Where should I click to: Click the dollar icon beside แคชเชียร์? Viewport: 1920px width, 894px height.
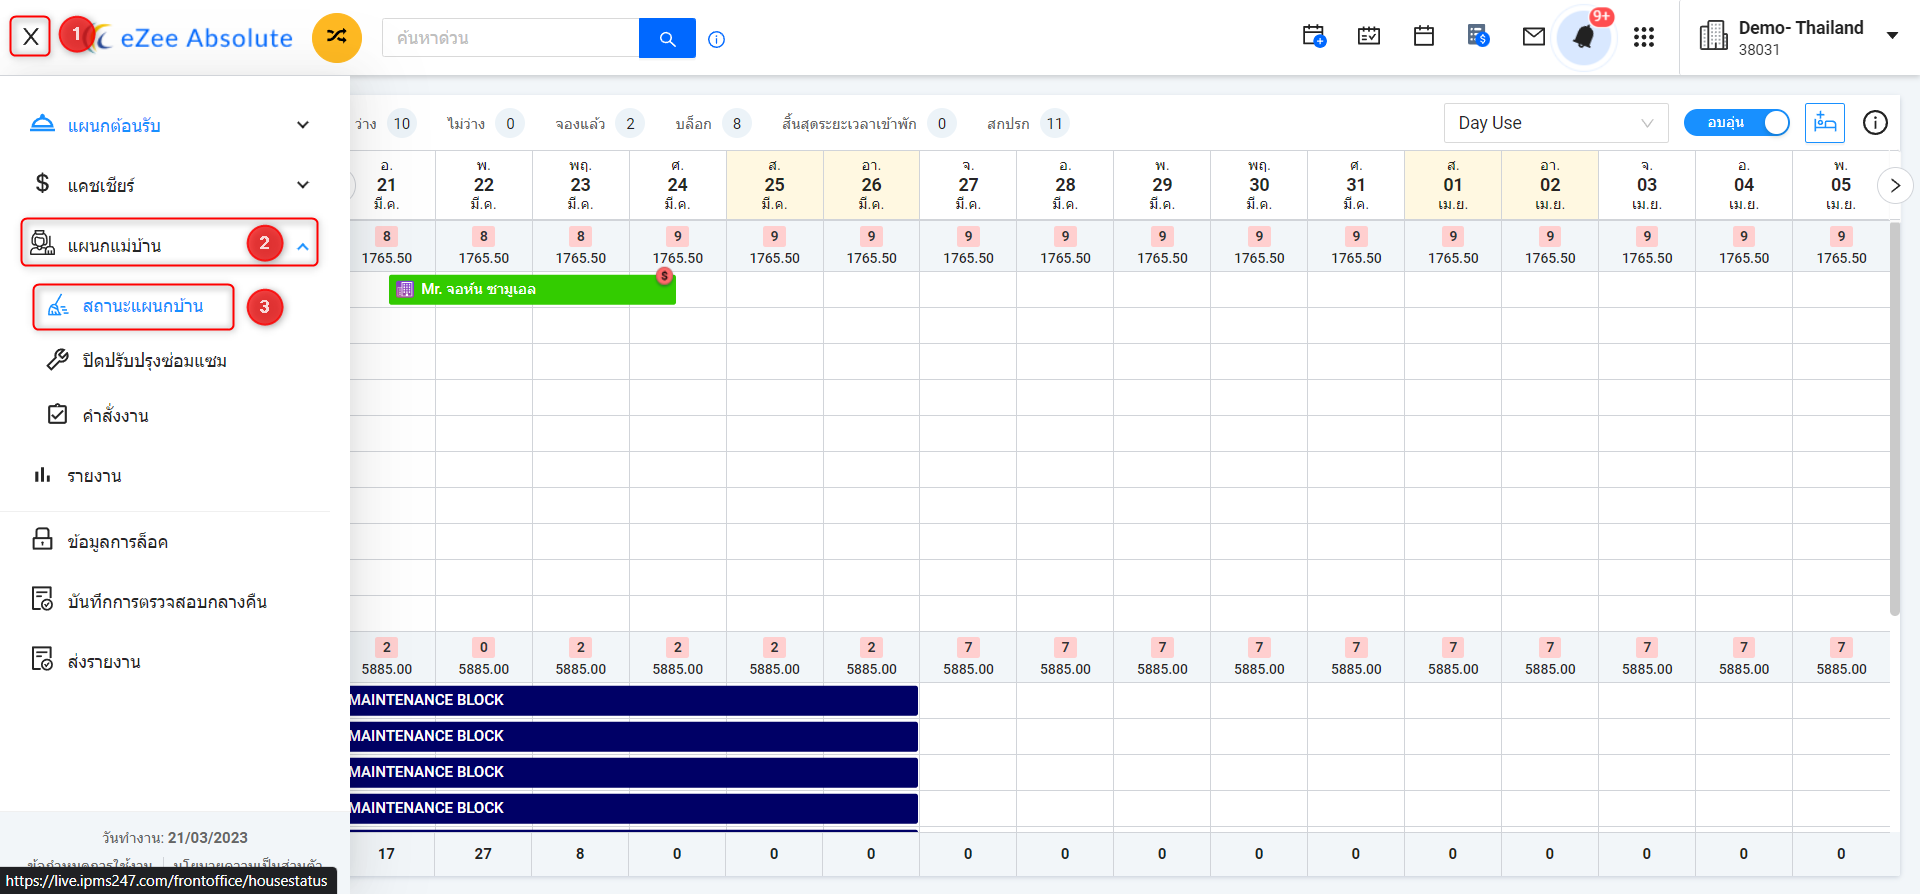click(42, 183)
